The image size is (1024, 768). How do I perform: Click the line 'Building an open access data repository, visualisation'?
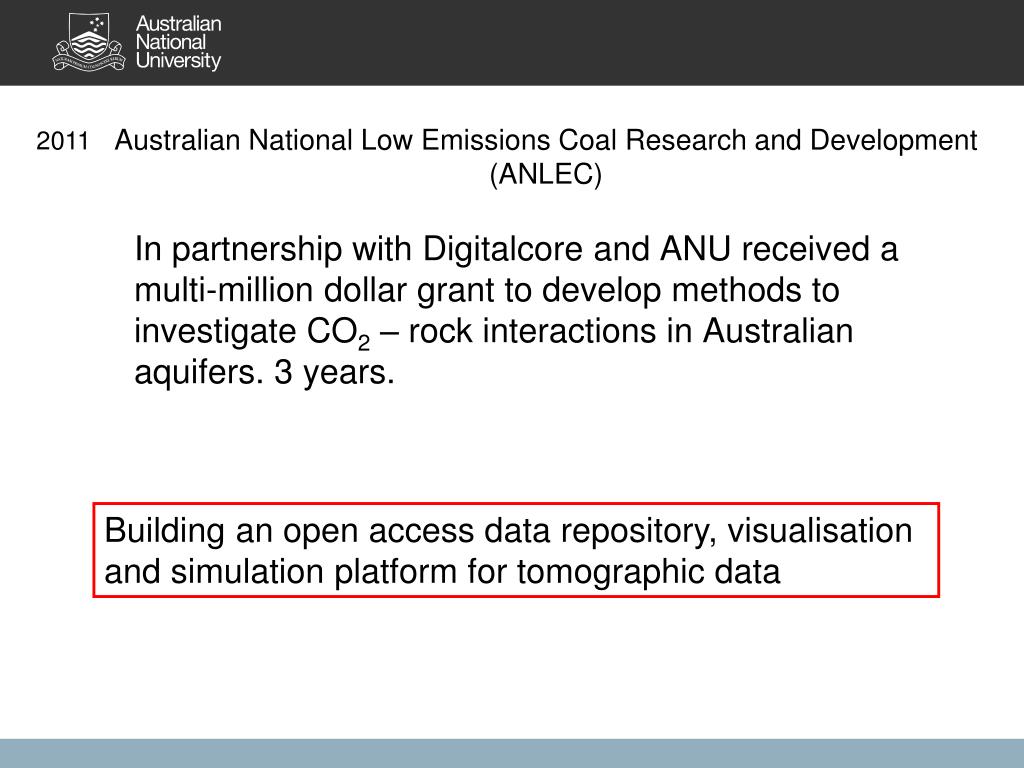click(508, 530)
